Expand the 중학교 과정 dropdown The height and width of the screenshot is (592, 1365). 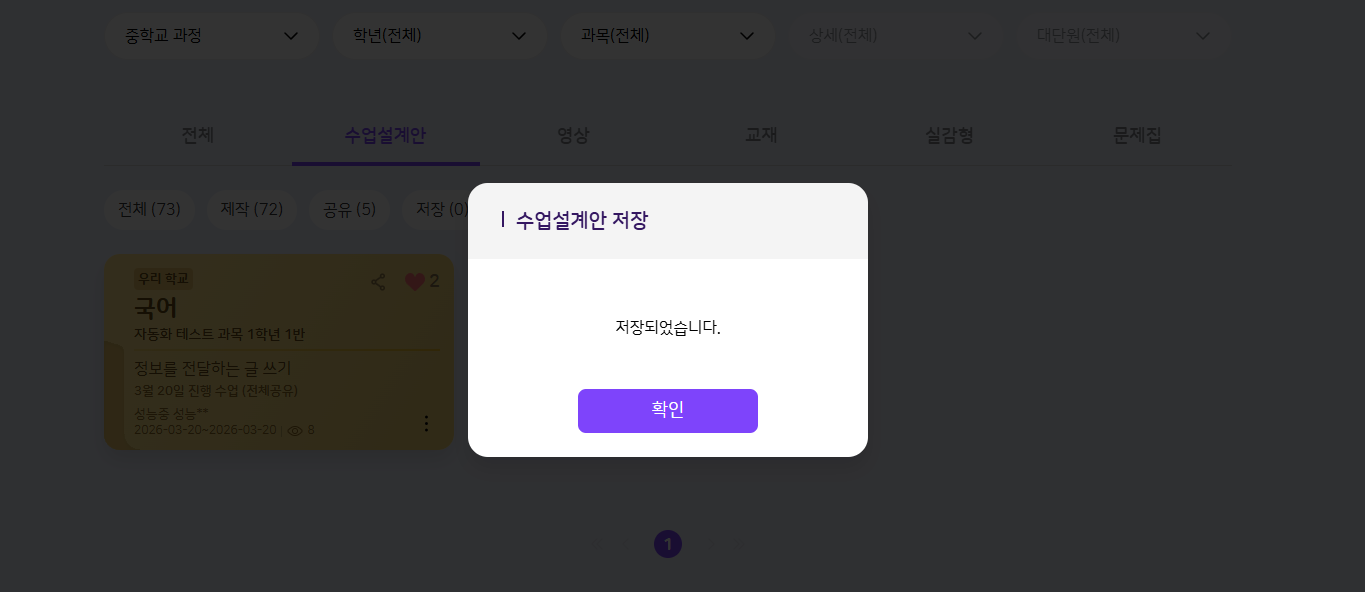pyautogui.click(x=212, y=36)
